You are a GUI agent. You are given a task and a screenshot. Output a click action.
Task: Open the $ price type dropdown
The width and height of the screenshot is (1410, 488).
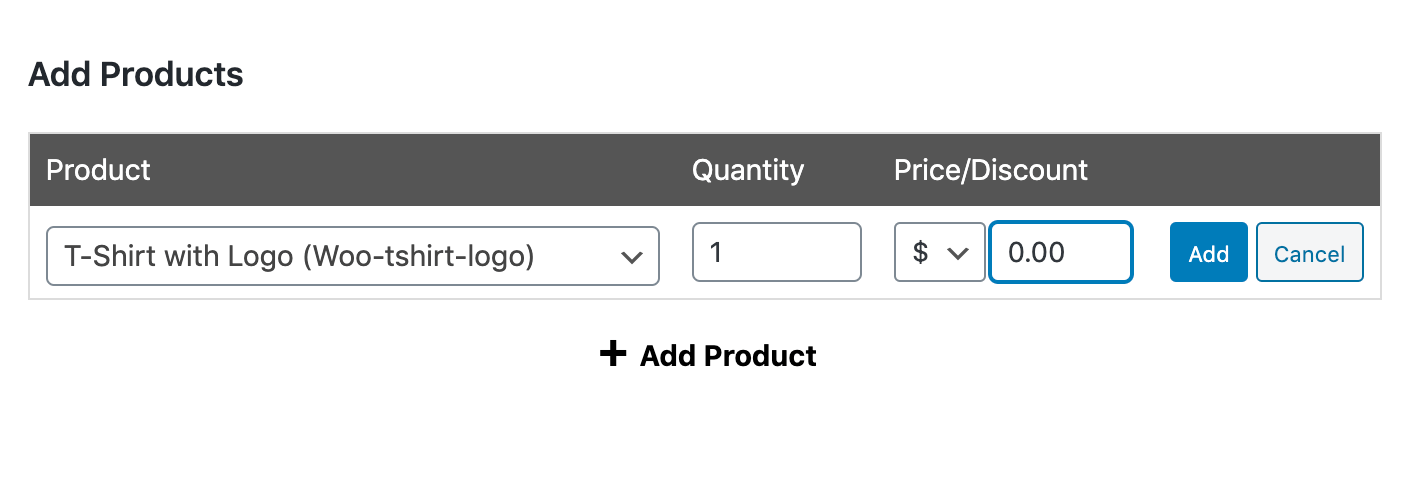939,252
